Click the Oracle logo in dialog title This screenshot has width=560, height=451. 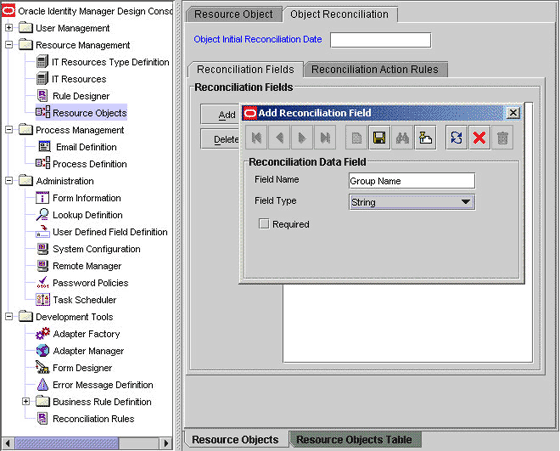(250, 113)
